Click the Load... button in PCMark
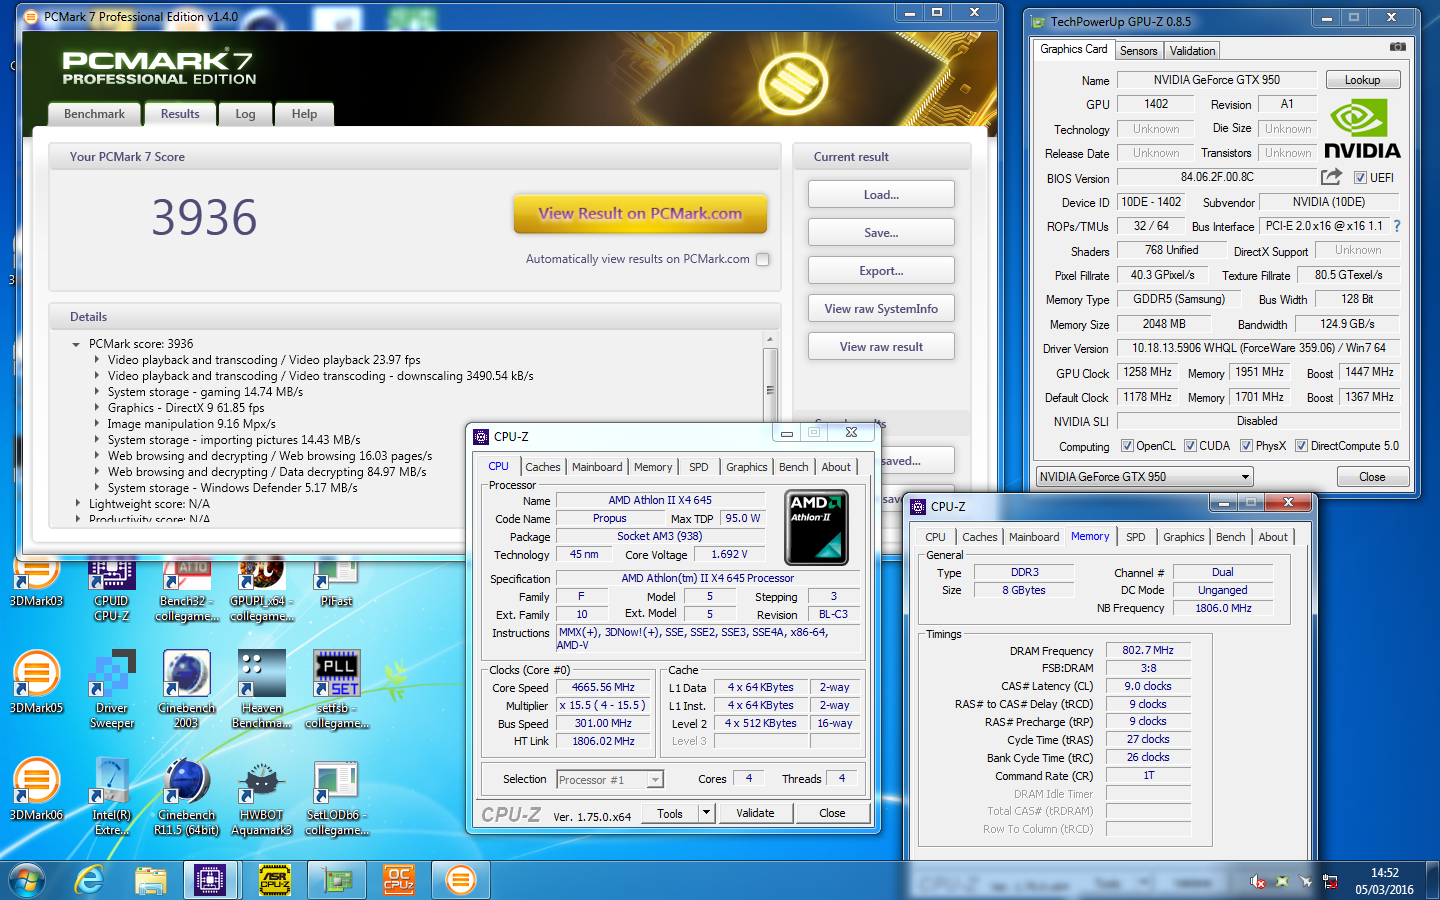This screenshot has height=900, width=1440. [x=881, y=194]
